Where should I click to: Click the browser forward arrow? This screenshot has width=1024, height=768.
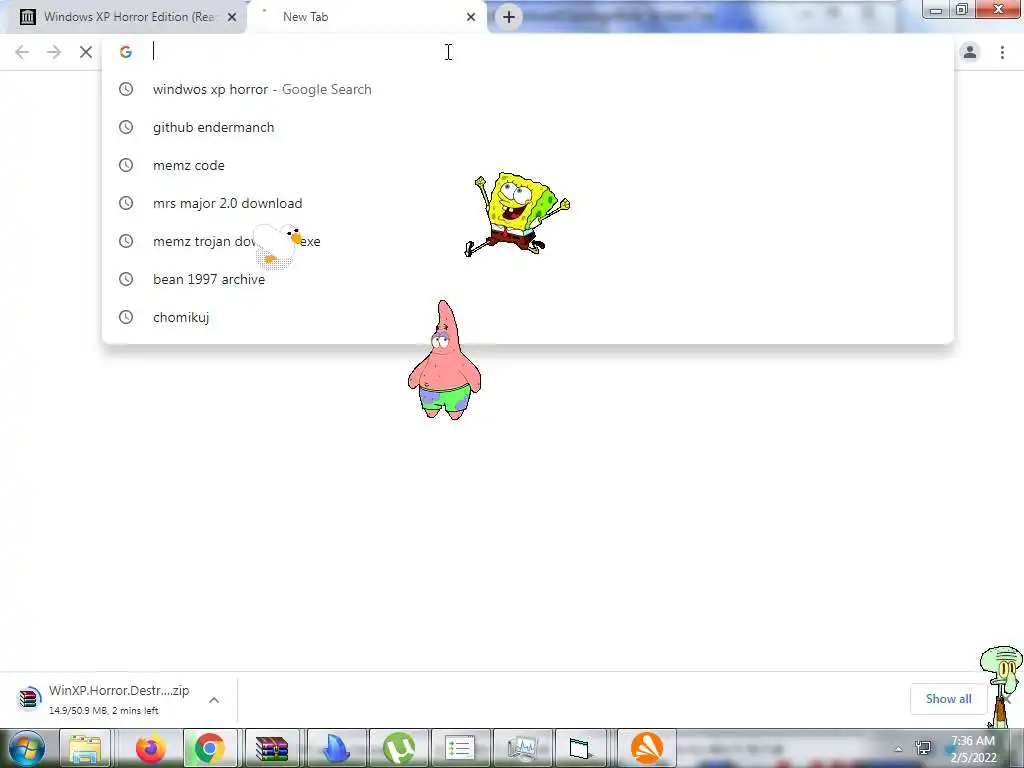[54, 52]
